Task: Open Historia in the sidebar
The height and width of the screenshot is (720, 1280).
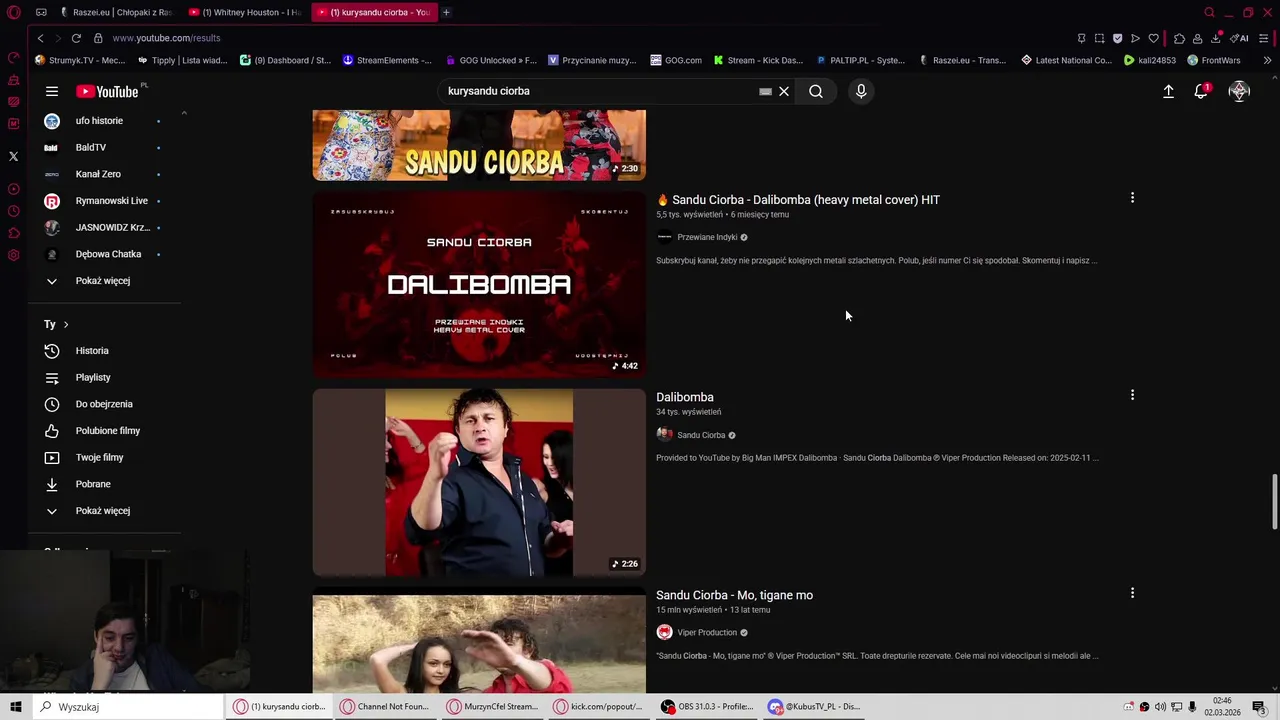Action: (x=92, y=351)
